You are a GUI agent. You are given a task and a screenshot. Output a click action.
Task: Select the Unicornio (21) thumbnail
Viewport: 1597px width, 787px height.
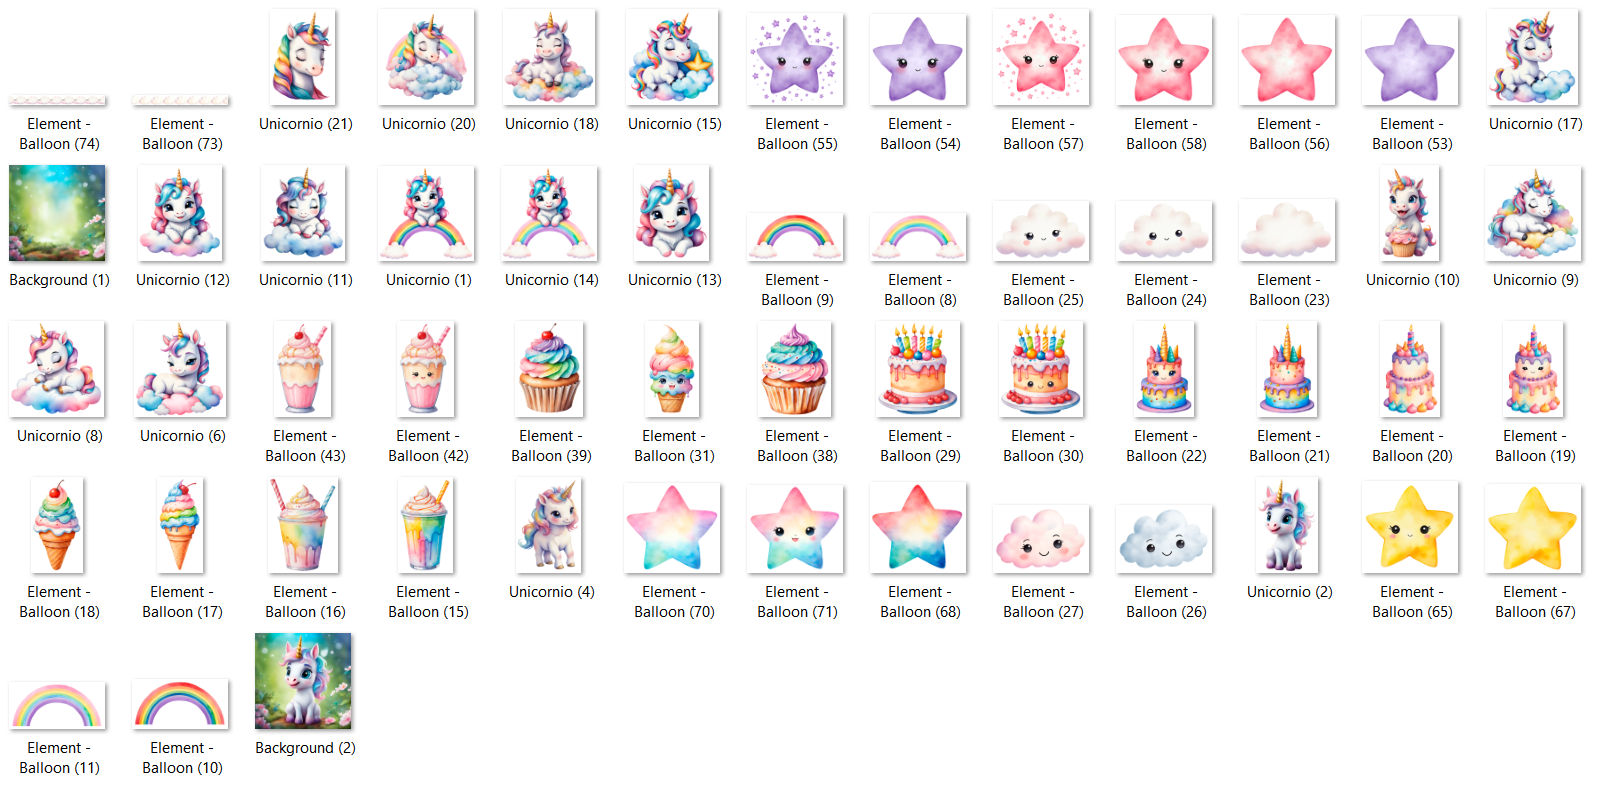click(303, 58)
